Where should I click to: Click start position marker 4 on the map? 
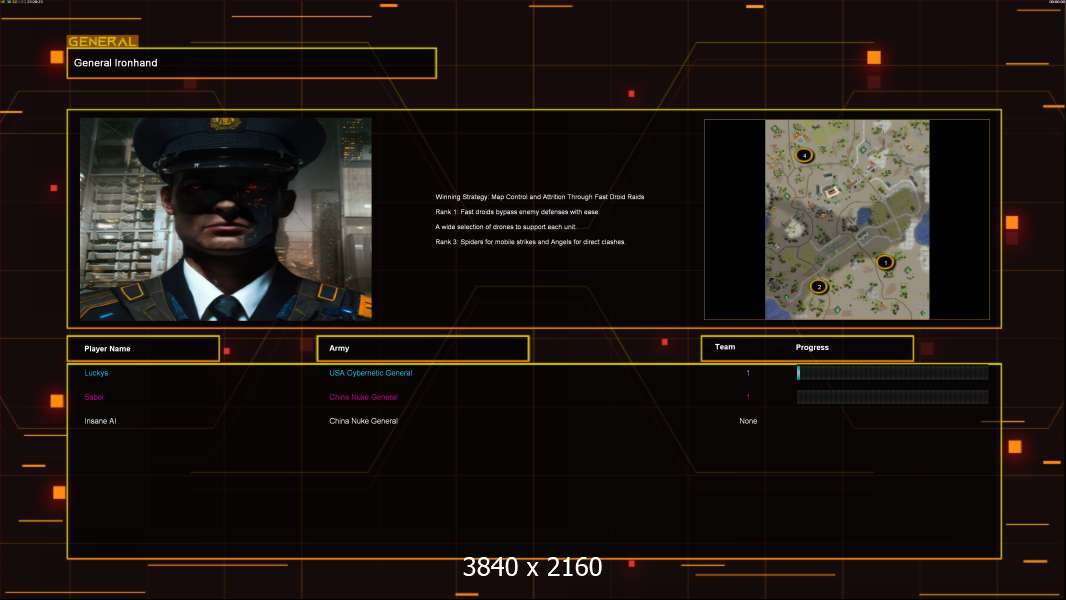[x=804, y=156]
